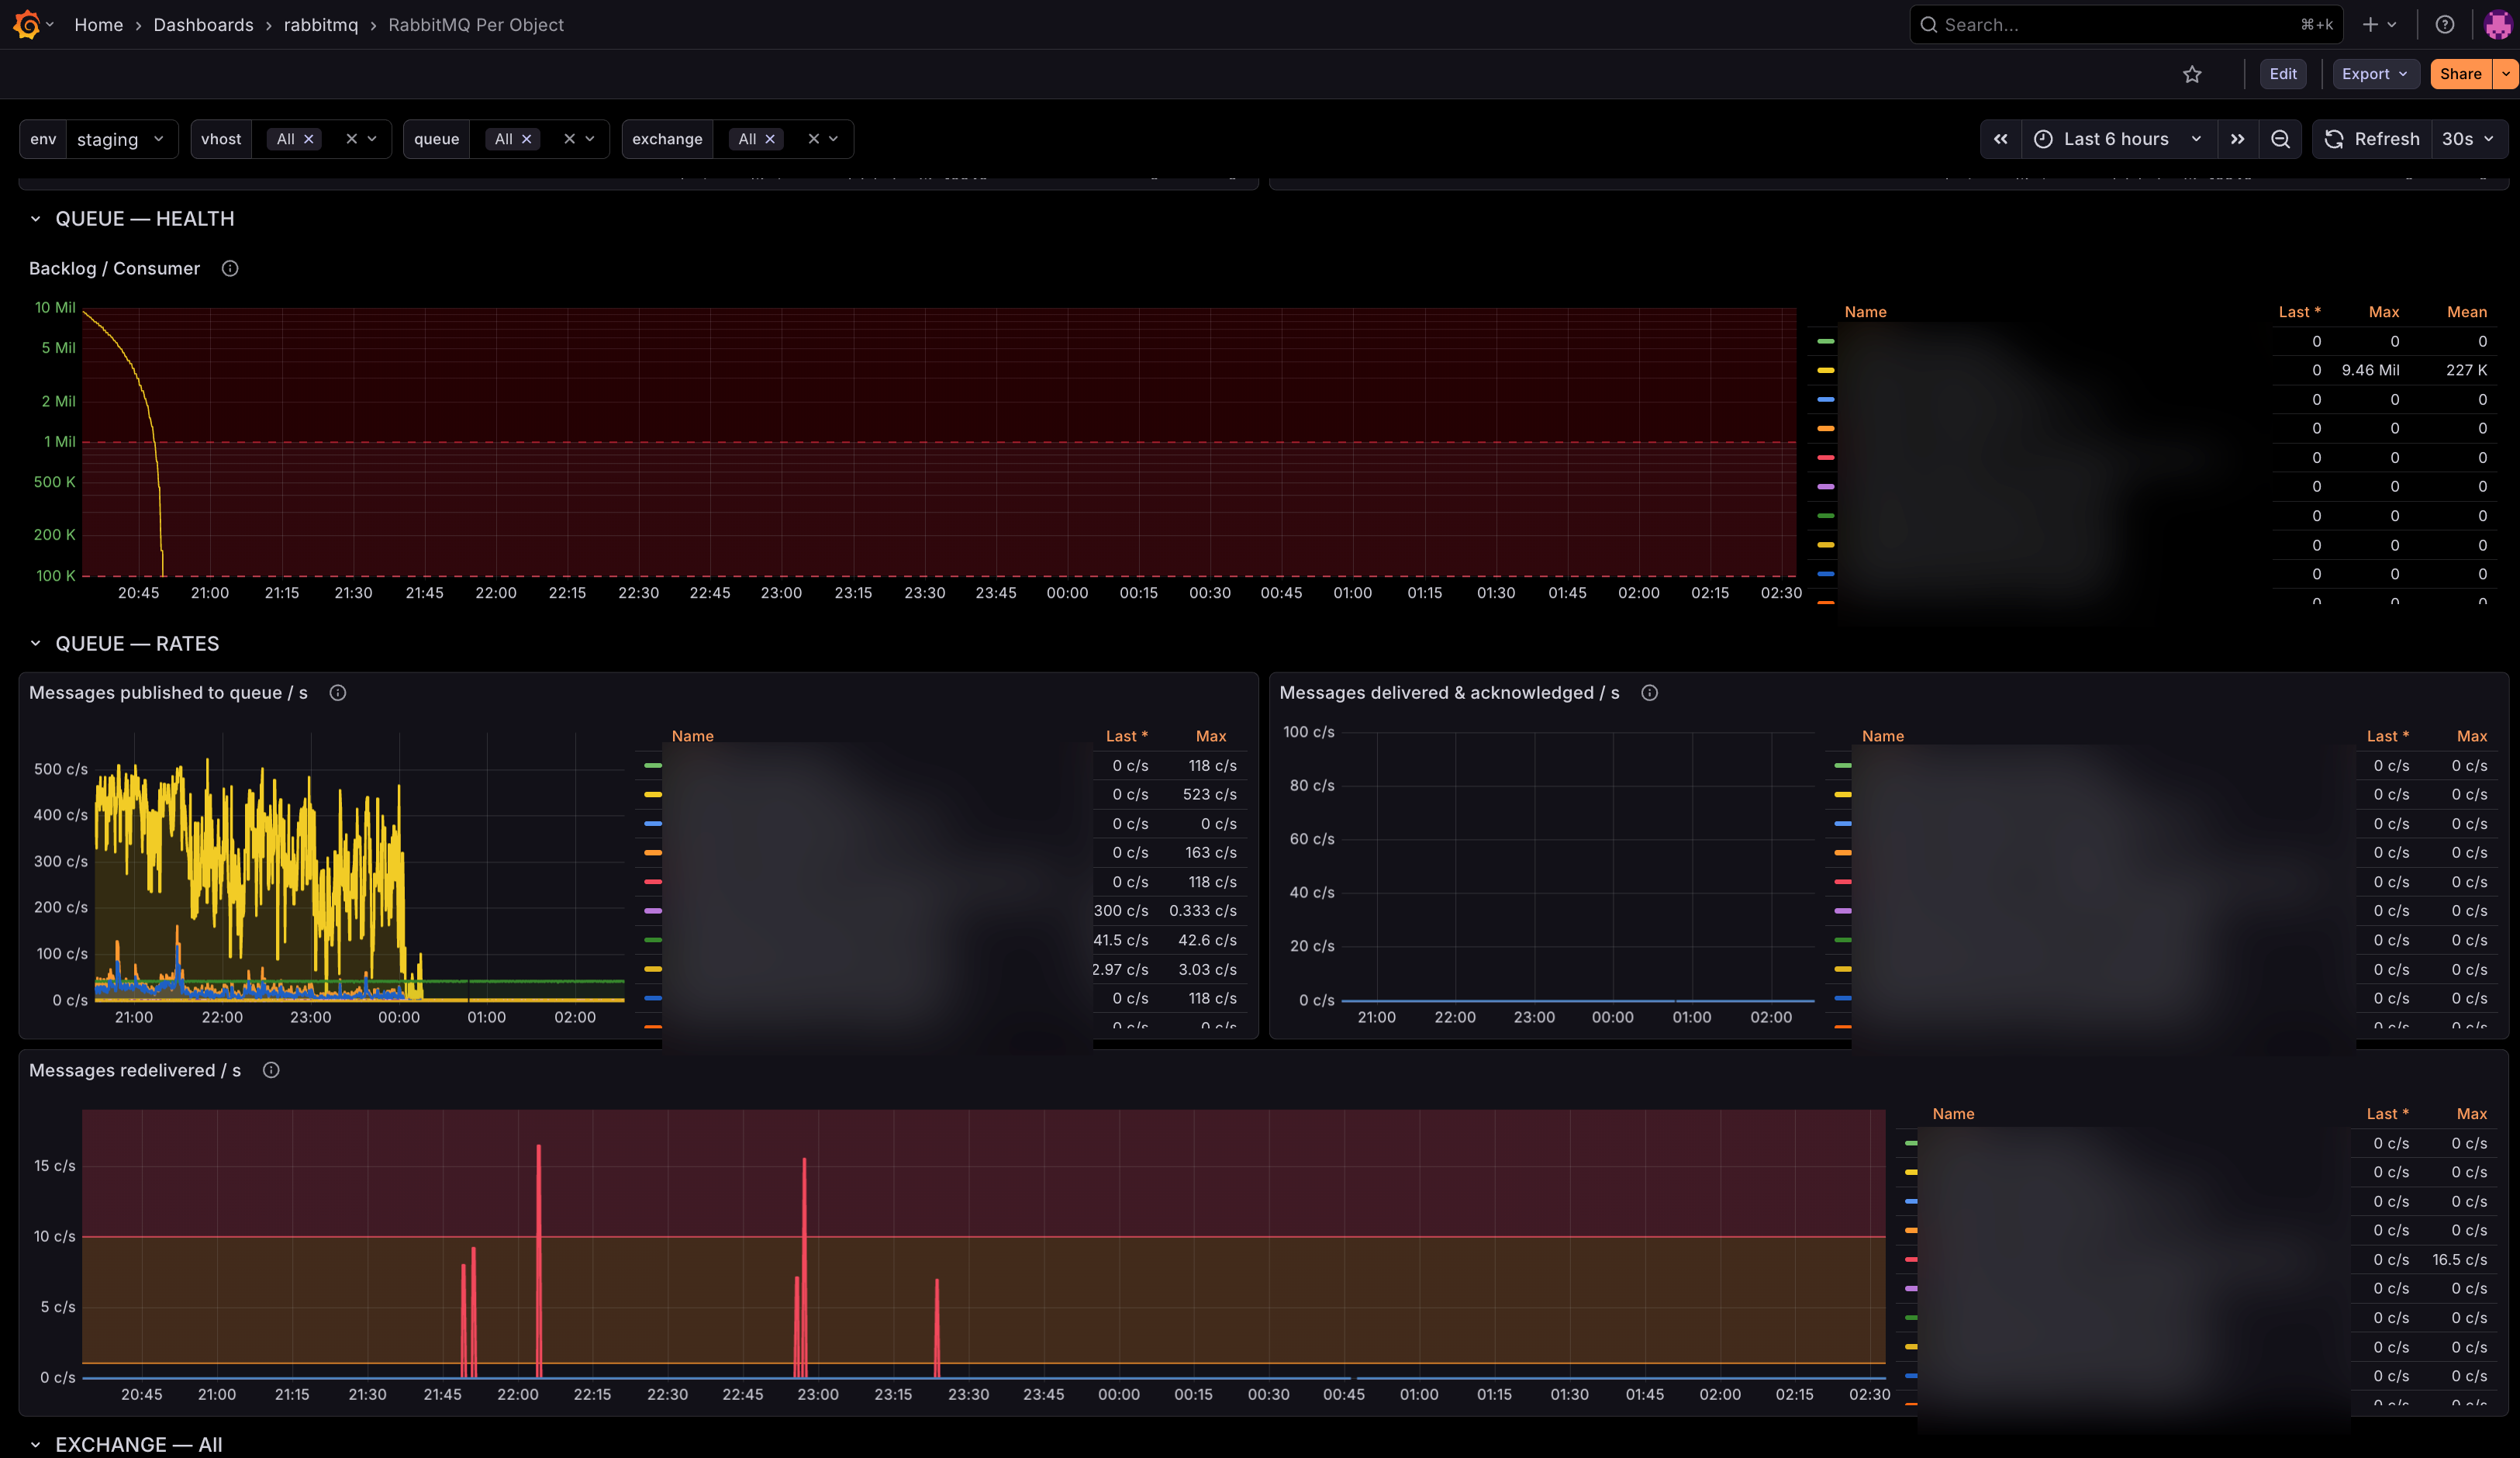This screenshot has width=2520, height=1458.
Task: Click RabbitMQ Per Object breadcrumb title
Action: coord(476,25)
